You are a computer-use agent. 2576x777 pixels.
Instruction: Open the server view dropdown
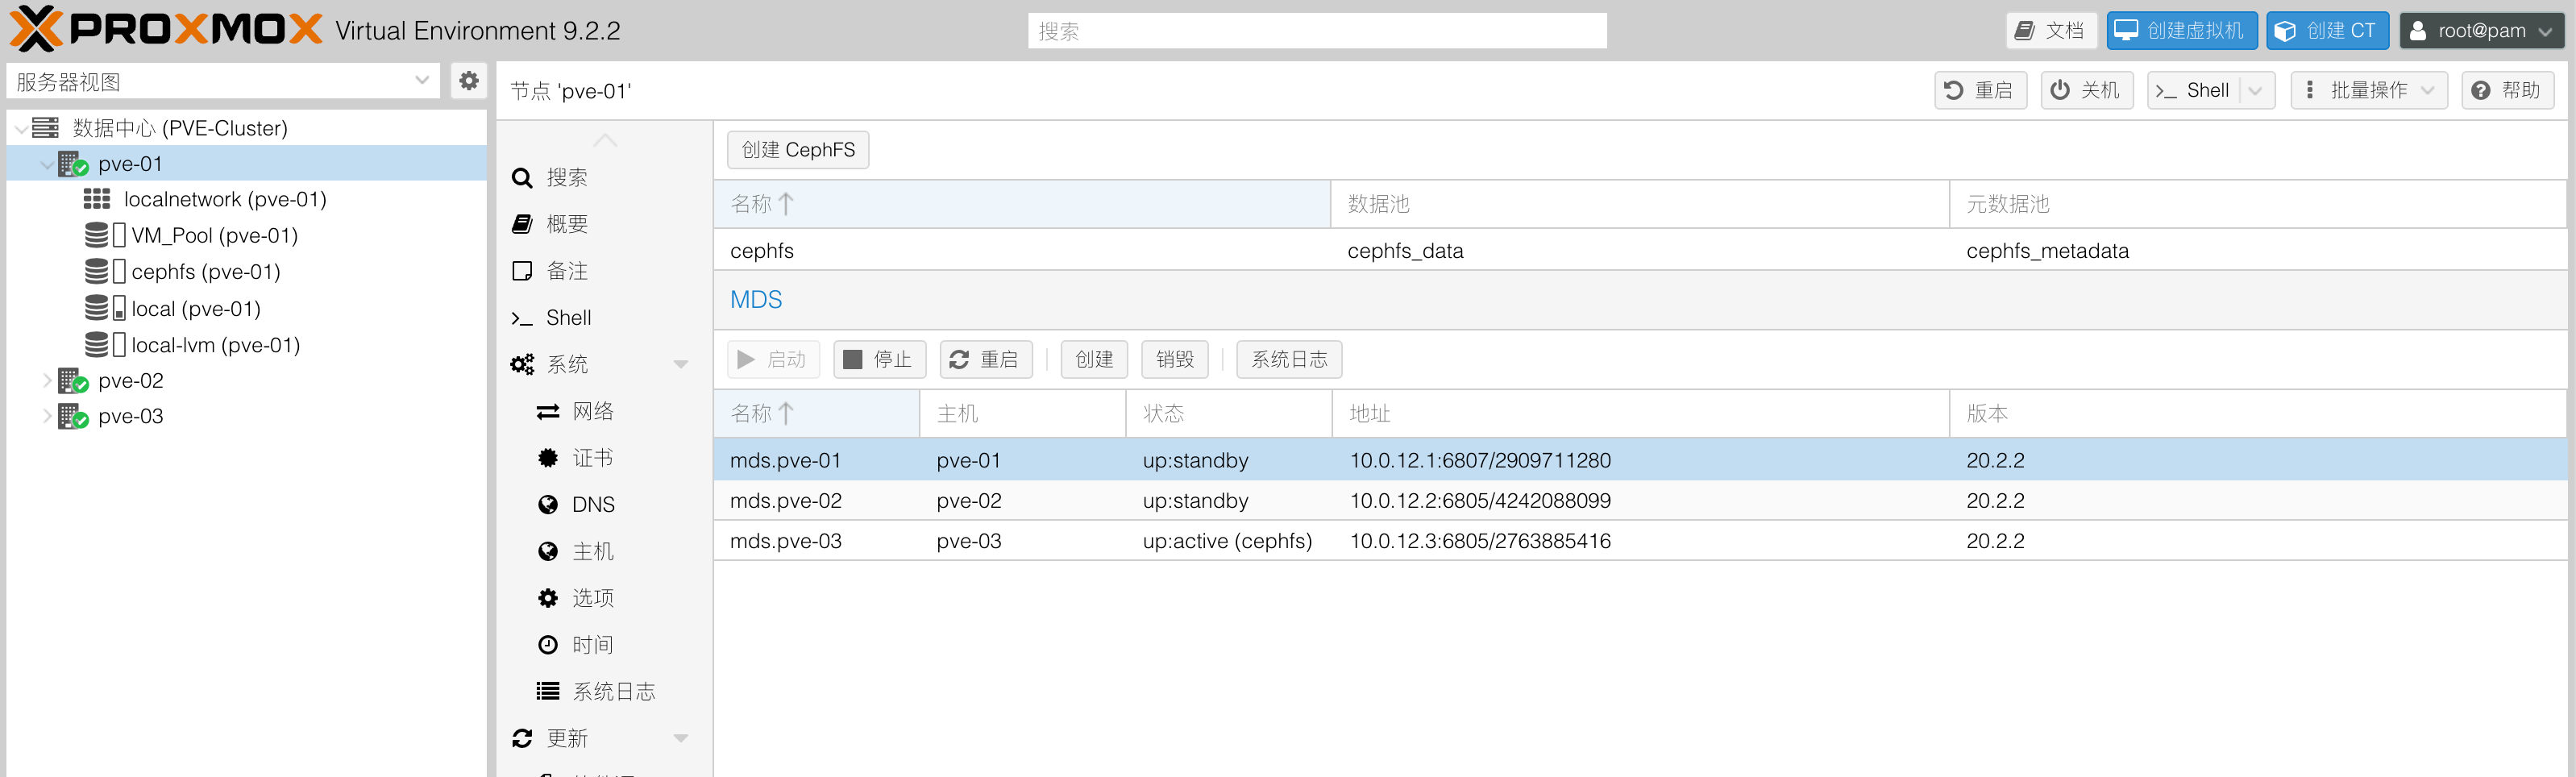(x=422, y=81)
